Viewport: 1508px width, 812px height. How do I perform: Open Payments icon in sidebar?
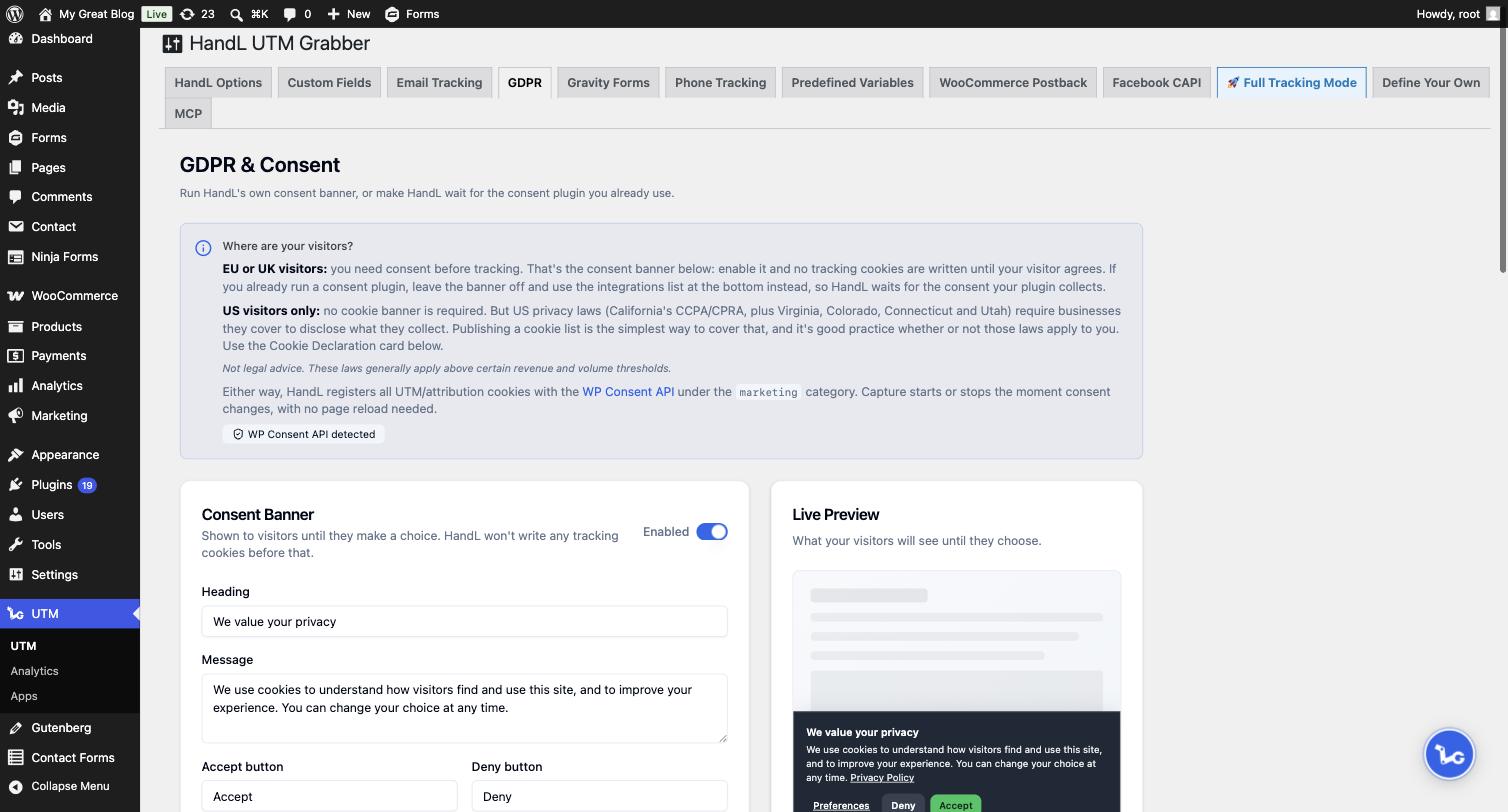(x=15, y=356)
